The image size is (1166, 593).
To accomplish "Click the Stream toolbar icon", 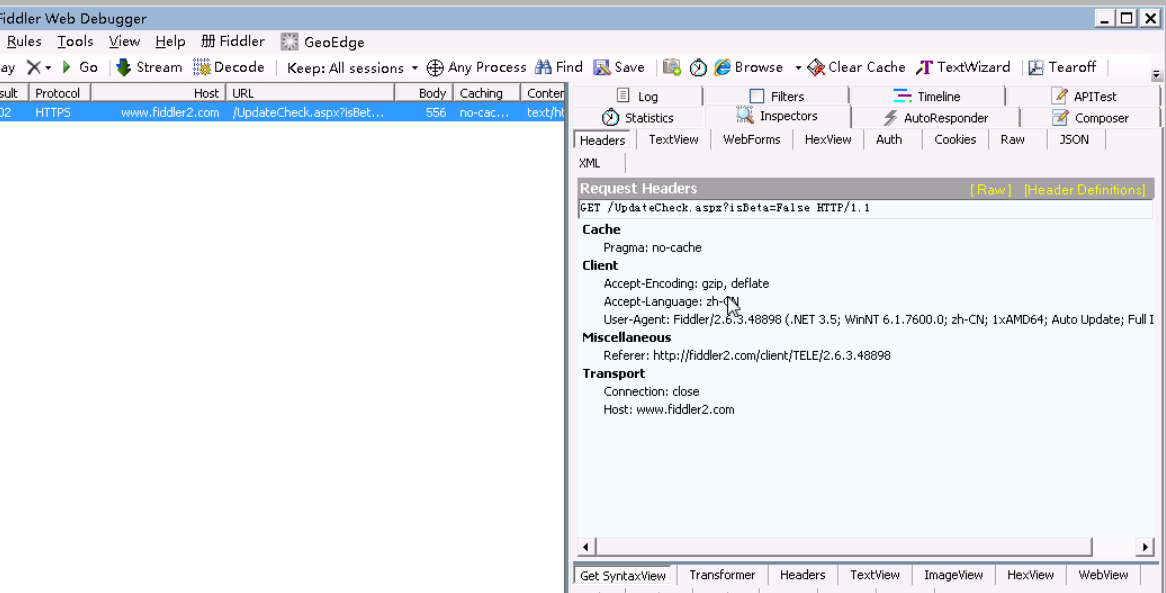I will click(124, 67).
